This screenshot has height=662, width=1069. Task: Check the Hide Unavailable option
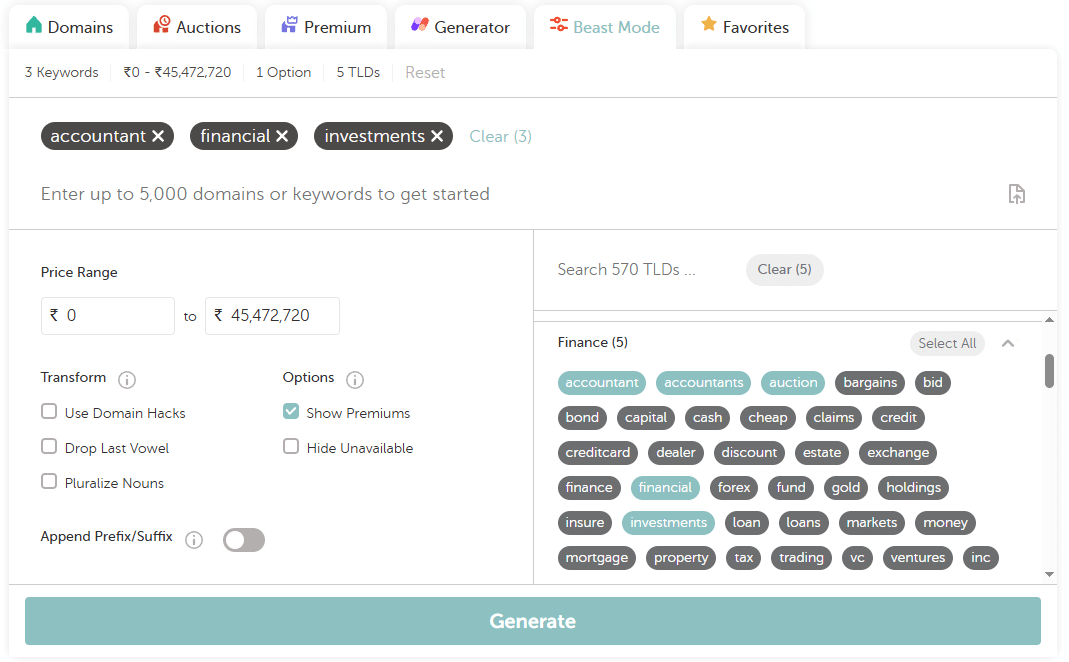290,447
